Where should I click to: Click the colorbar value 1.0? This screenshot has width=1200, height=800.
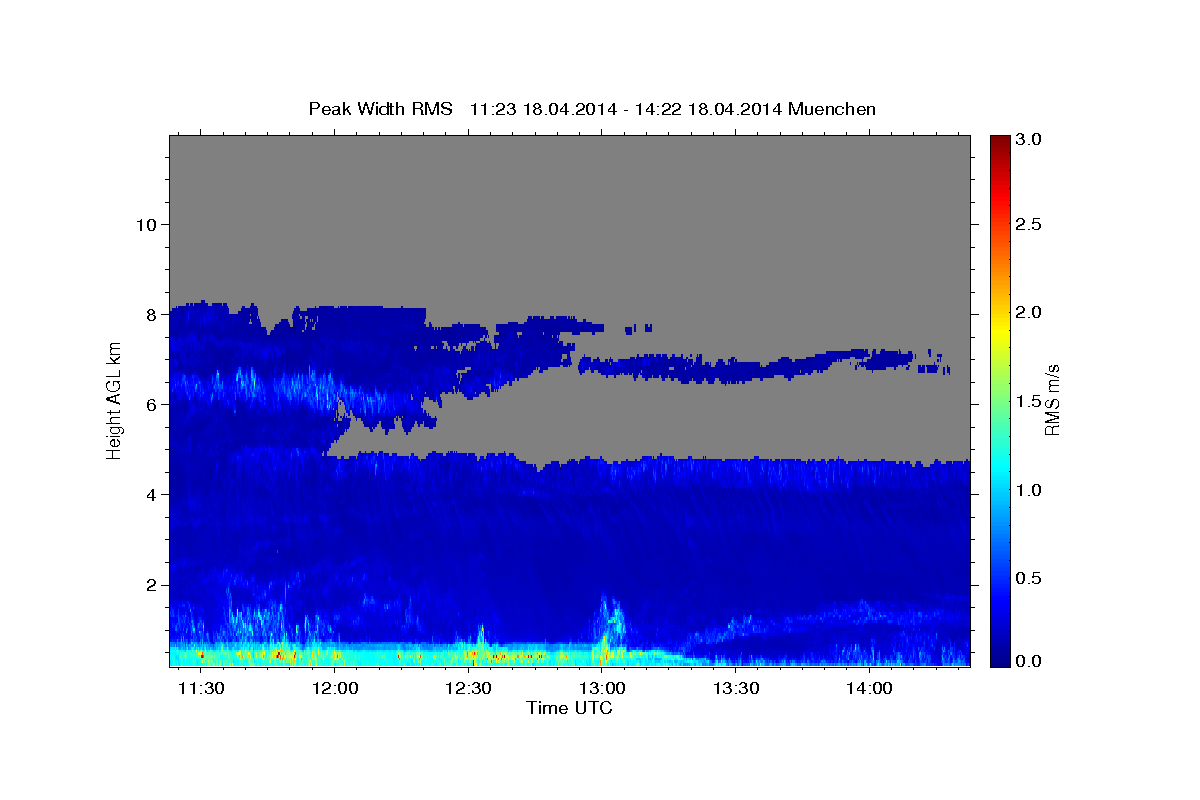(x=1030, y=490)
